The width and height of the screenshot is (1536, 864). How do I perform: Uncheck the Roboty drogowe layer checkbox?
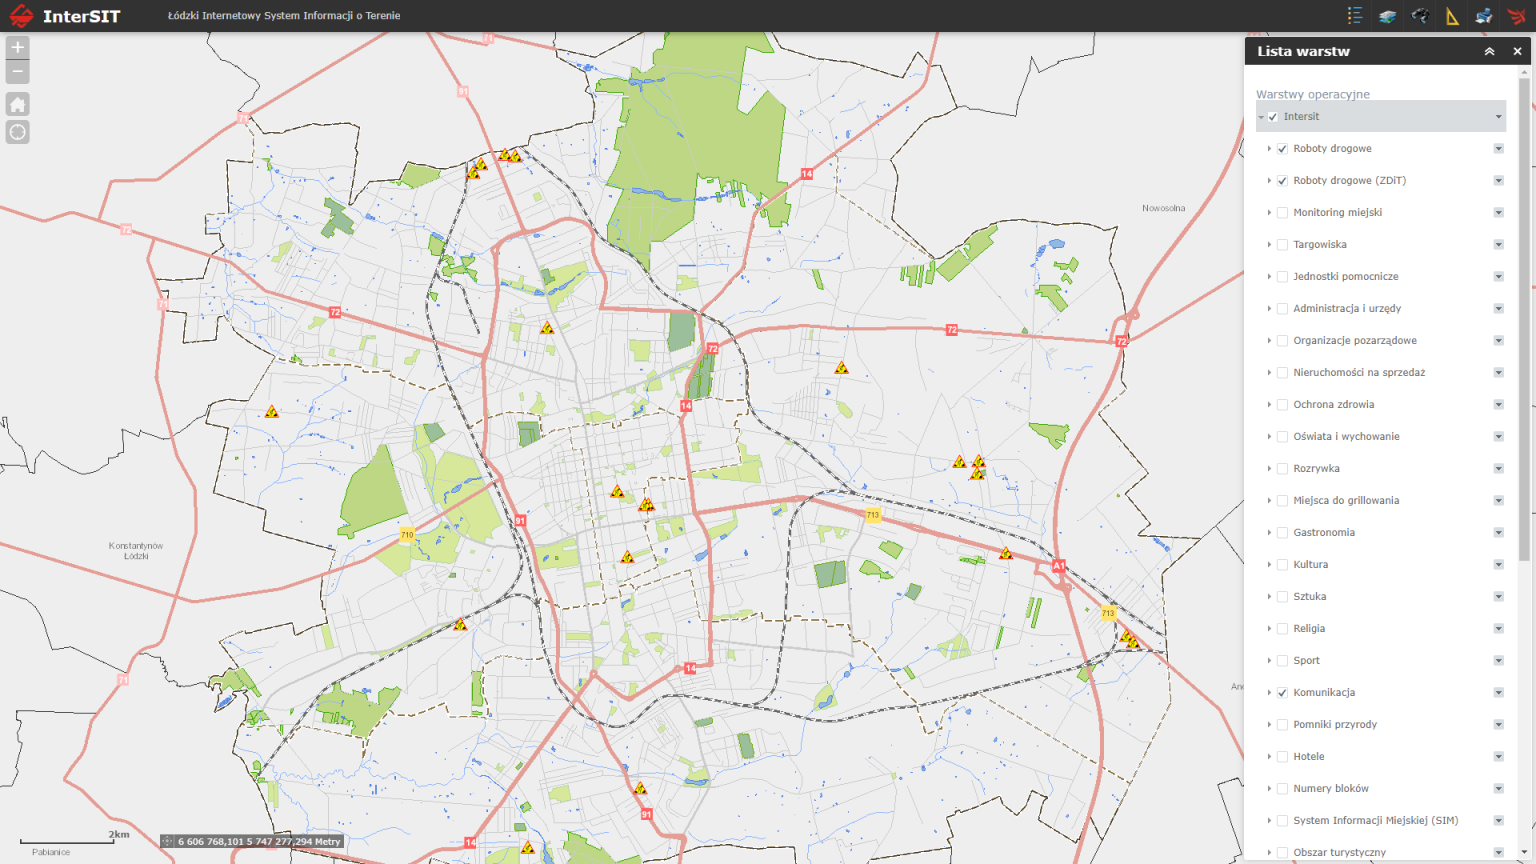[x=1282, y=149]
